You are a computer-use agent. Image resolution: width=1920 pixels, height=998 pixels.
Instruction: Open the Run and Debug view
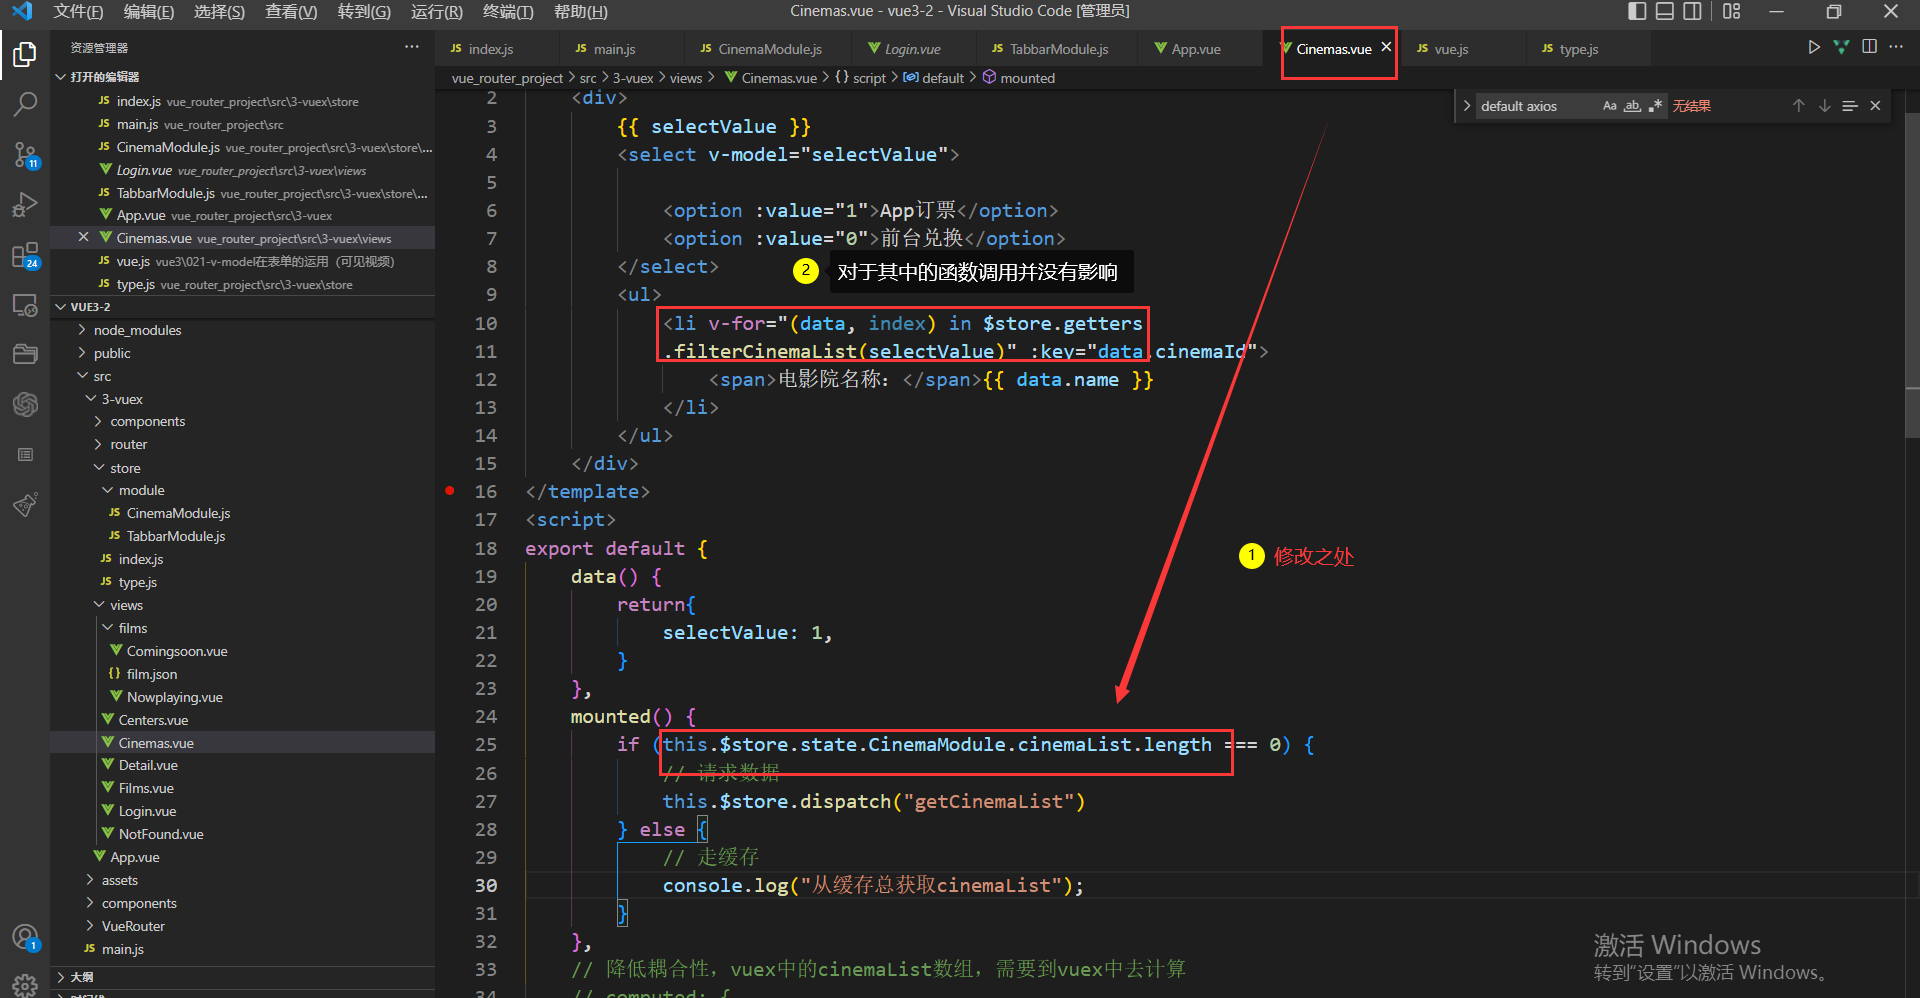[x=25, y=205]
